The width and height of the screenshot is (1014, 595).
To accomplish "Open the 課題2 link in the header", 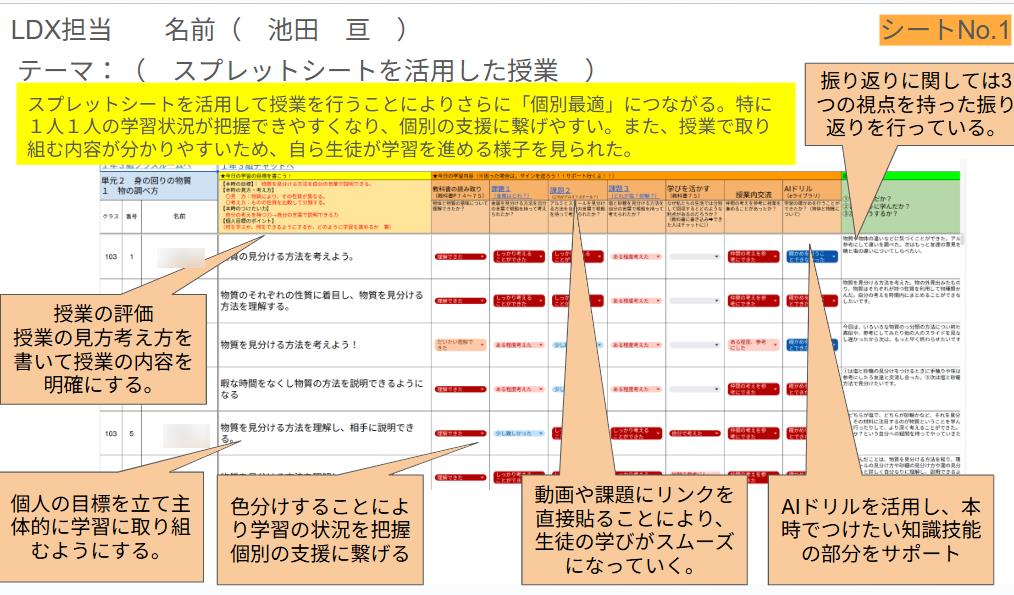I will pyautogui.click(x=561, y=187).
